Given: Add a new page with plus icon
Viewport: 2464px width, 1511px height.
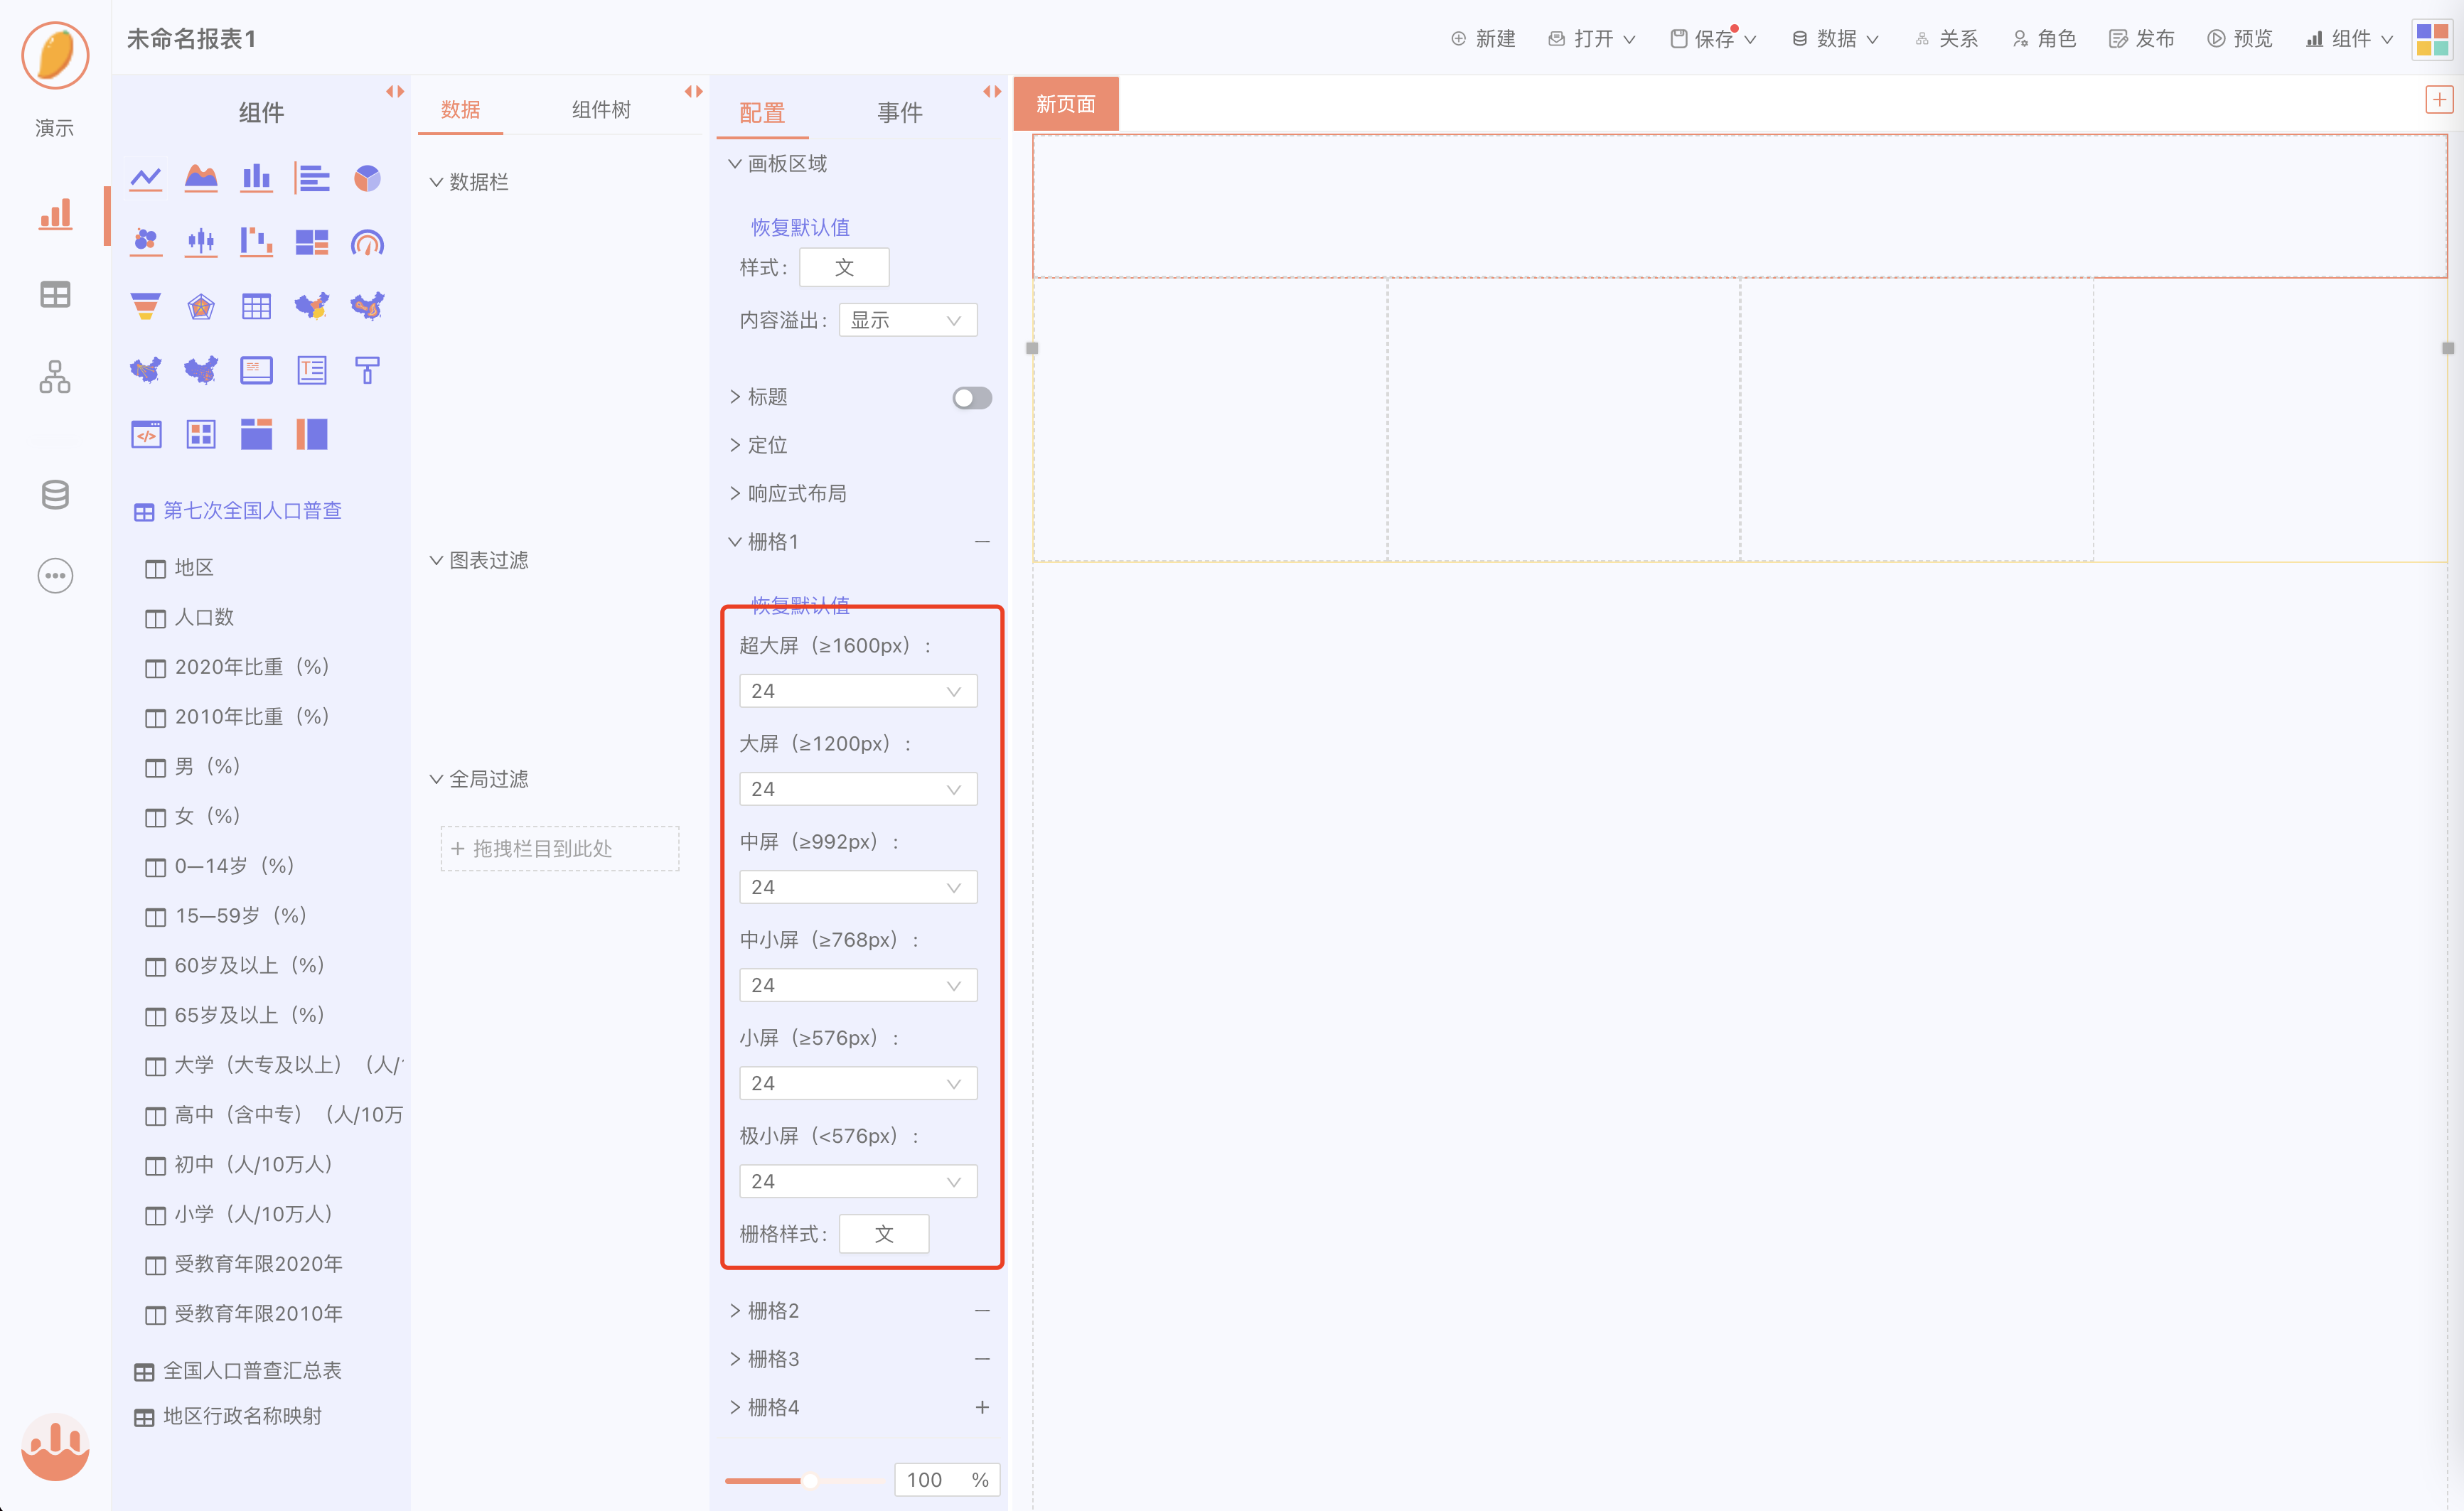Looking at the screenshot, I should coord(2439,100).
